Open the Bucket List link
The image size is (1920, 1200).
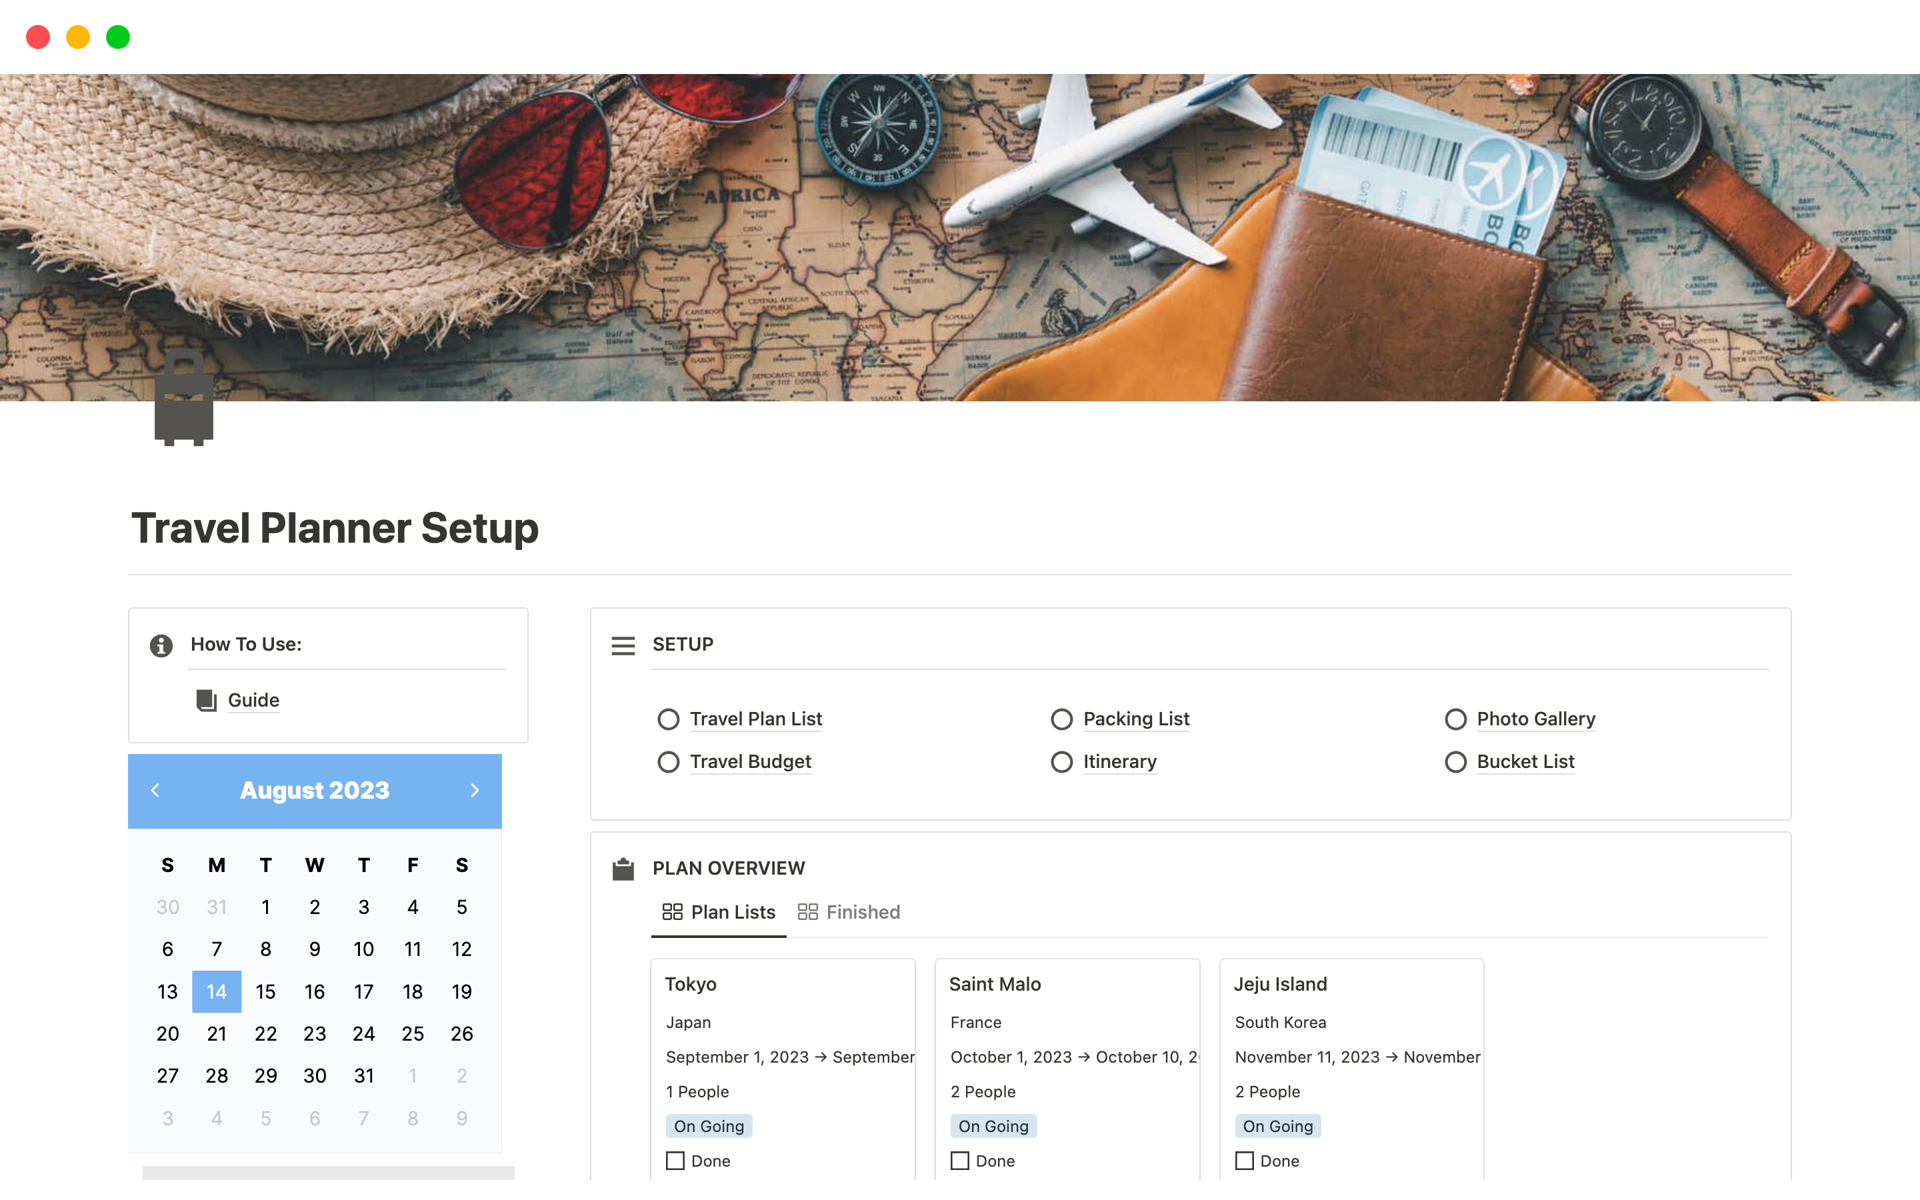(1525, 762)
